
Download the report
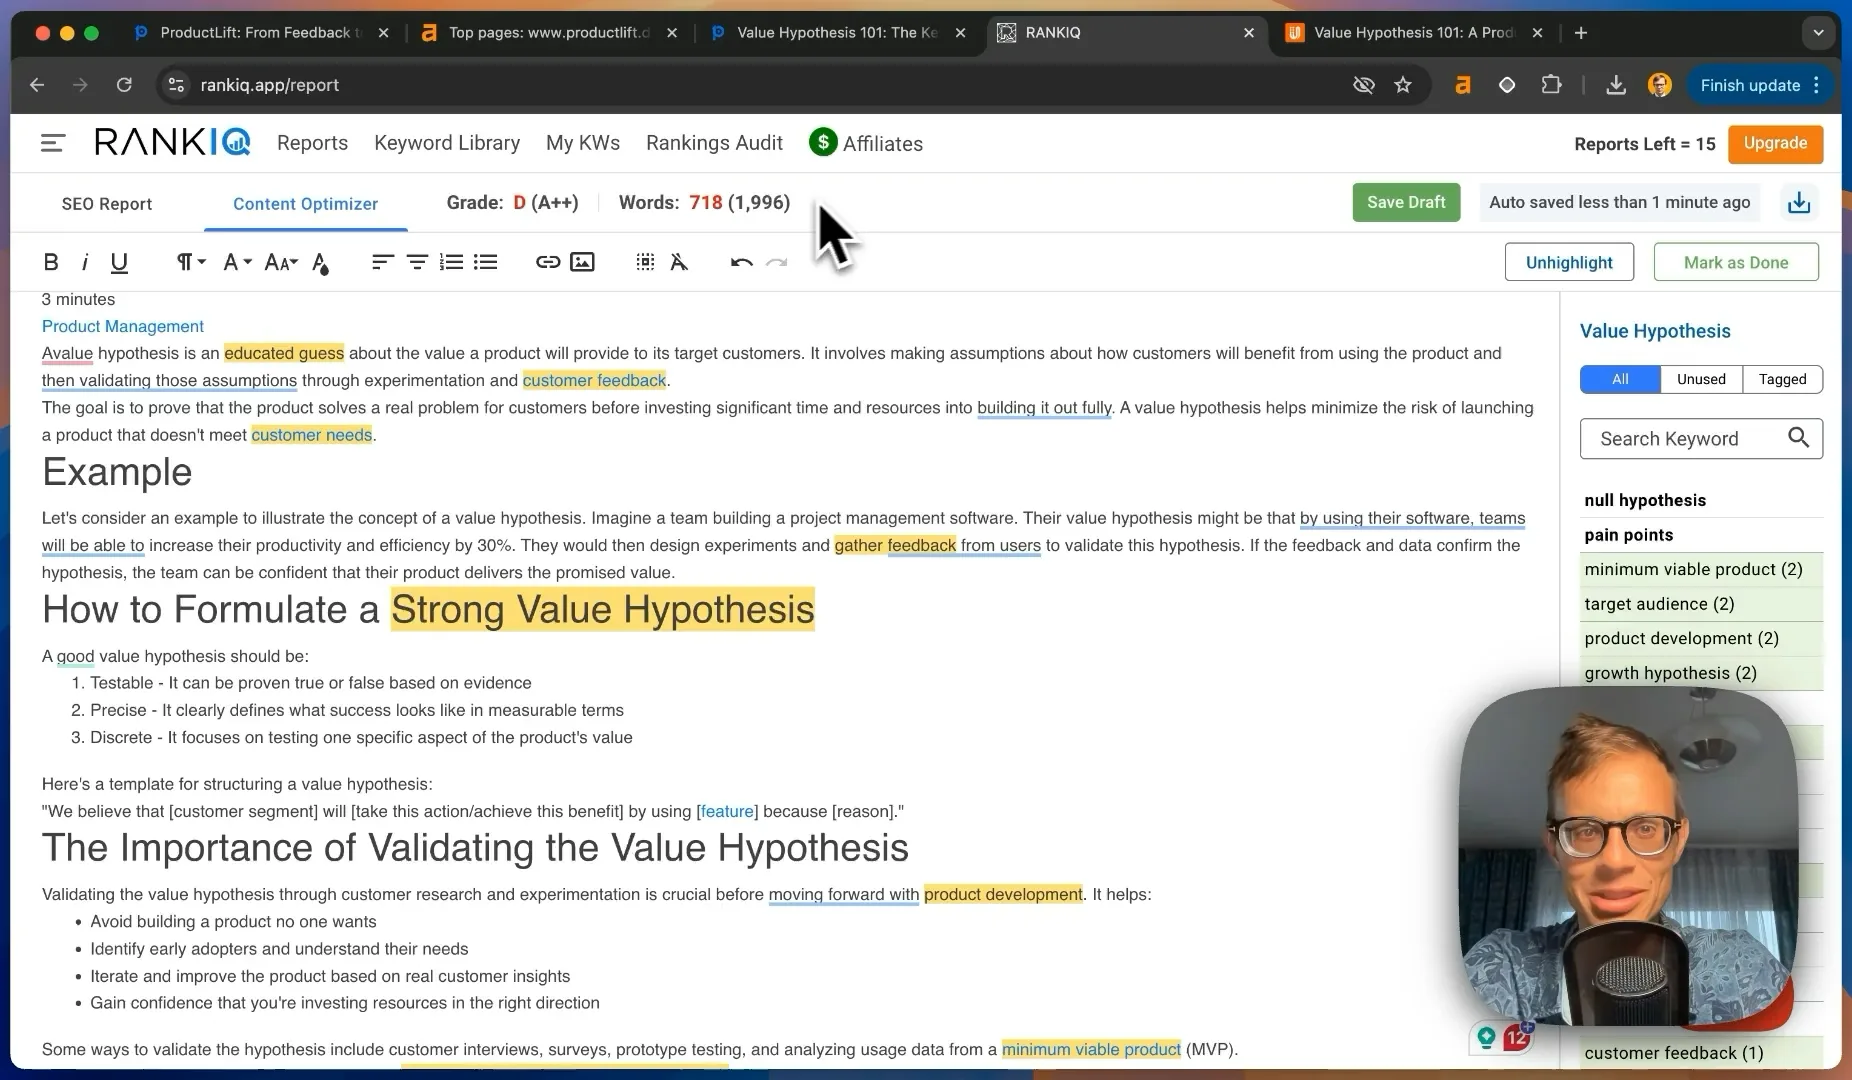pyautogui.click(x=1799, y=203)
